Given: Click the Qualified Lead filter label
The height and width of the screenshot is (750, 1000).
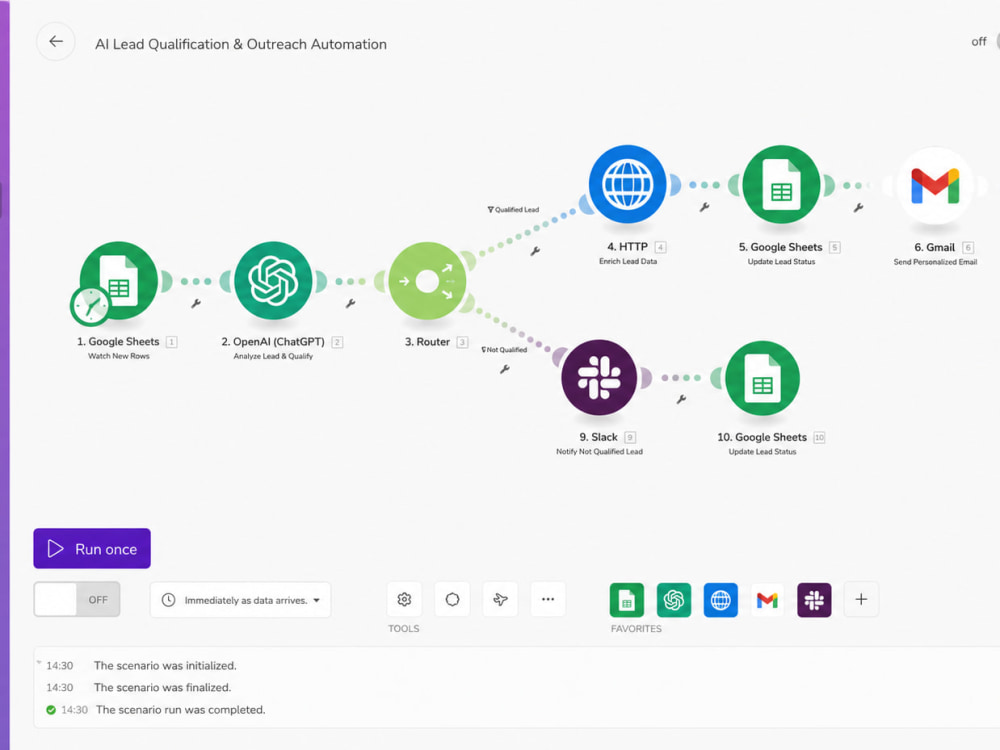Looking at the screenshot, I should (513, 209).
